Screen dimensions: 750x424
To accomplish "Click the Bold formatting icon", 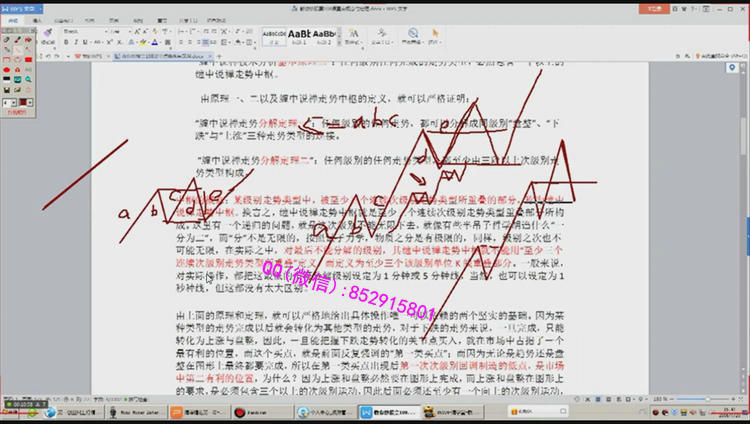I will click(x=64, y=42).
